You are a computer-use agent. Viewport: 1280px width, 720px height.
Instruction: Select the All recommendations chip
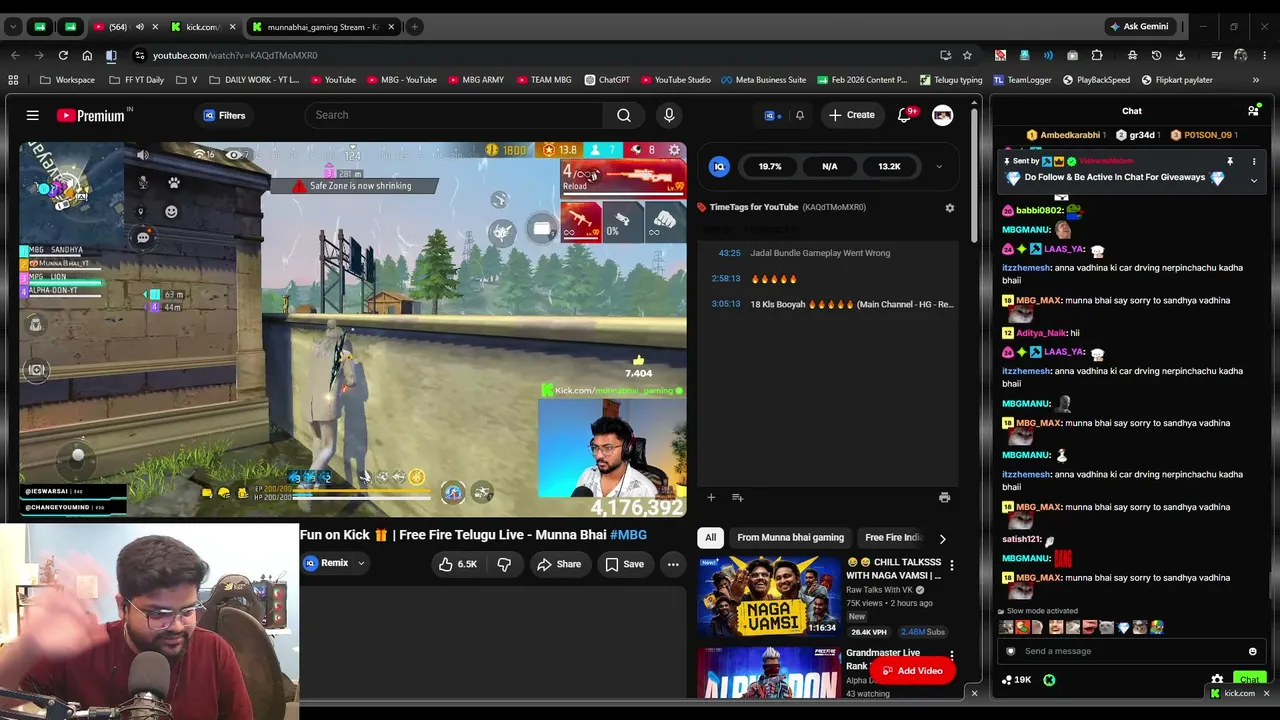click(x=710, y=538)
